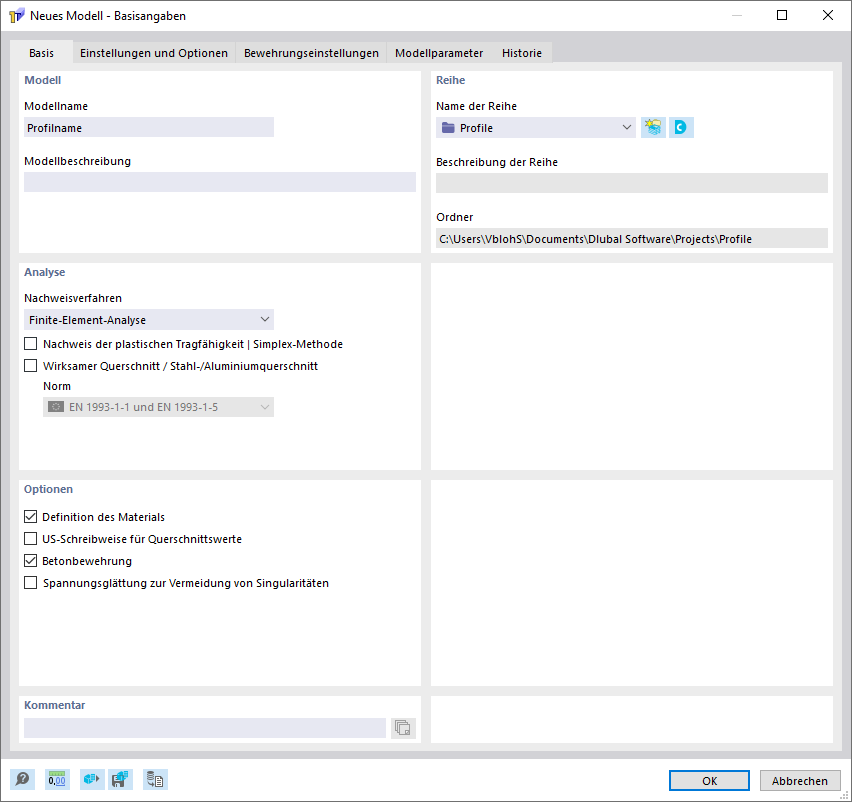Click the model rendering options icon
The width and height of the screenshot is (852, 802).
coord(91,779)
